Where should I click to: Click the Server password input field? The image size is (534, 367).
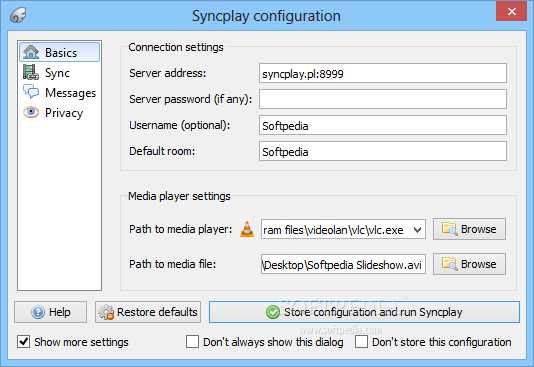click(383, 99)
